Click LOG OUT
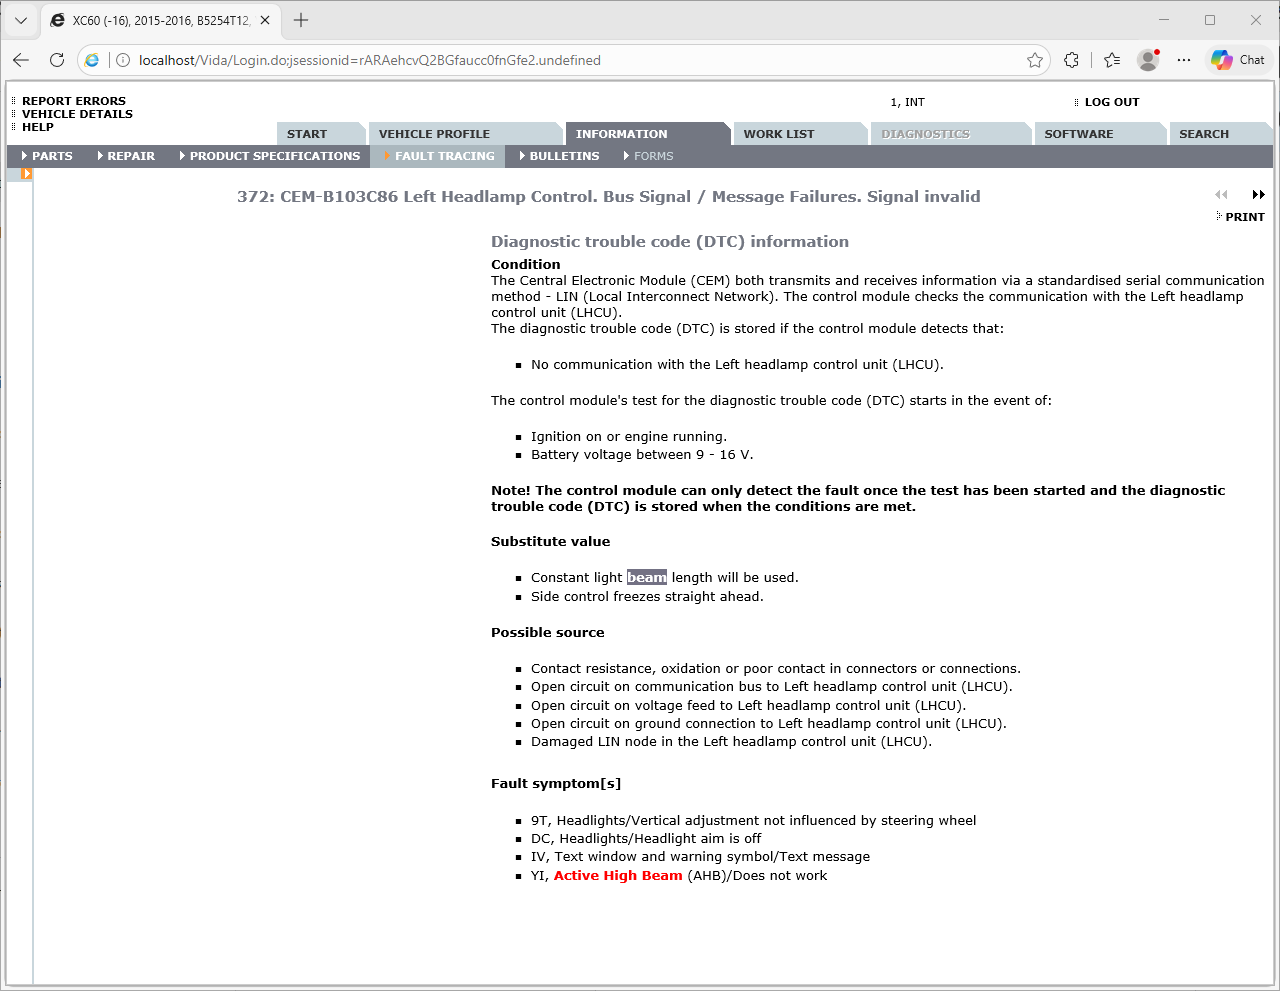1280x991 pixels. tap(1112, 102)
